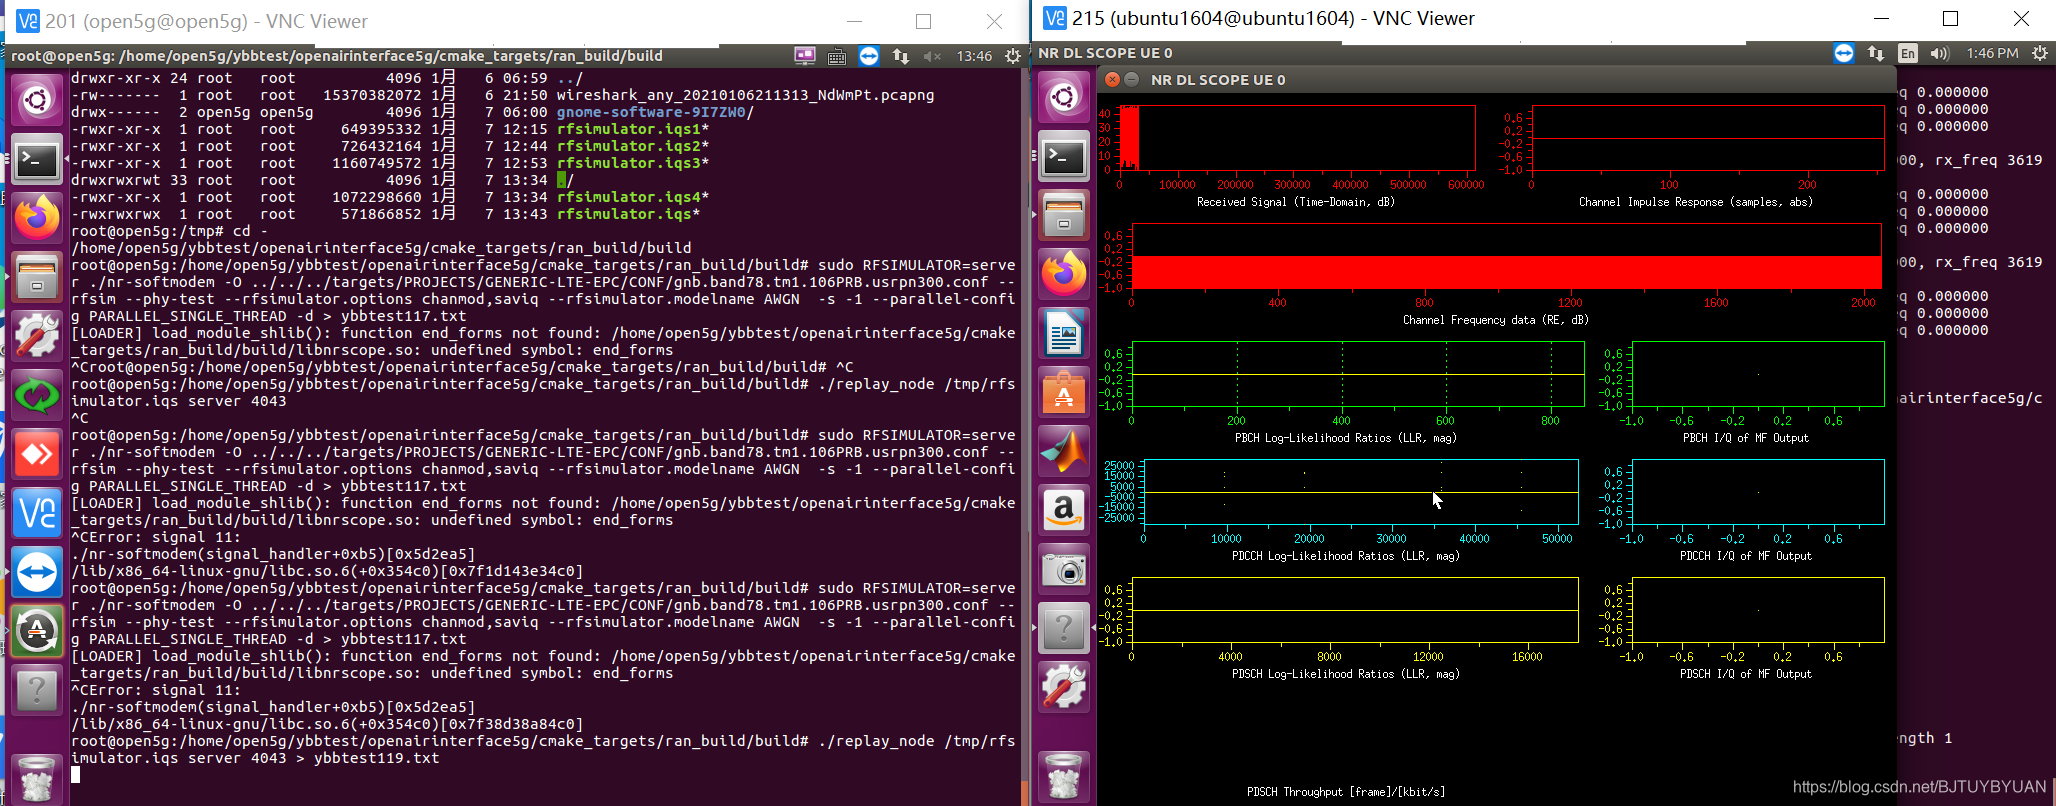
Task: Maximize the 215 VNC Viewer window
Action: coord(1950,19)
